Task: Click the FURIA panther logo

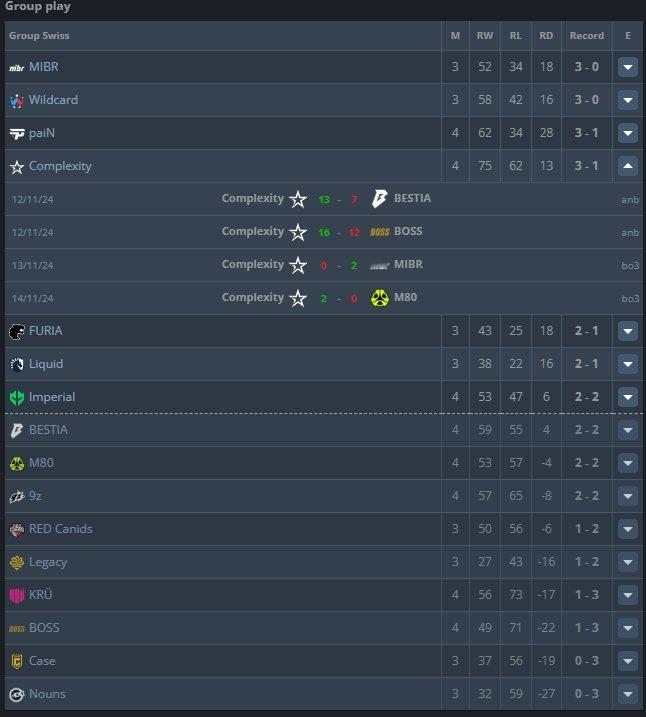Action: click(x=17, y=332)
